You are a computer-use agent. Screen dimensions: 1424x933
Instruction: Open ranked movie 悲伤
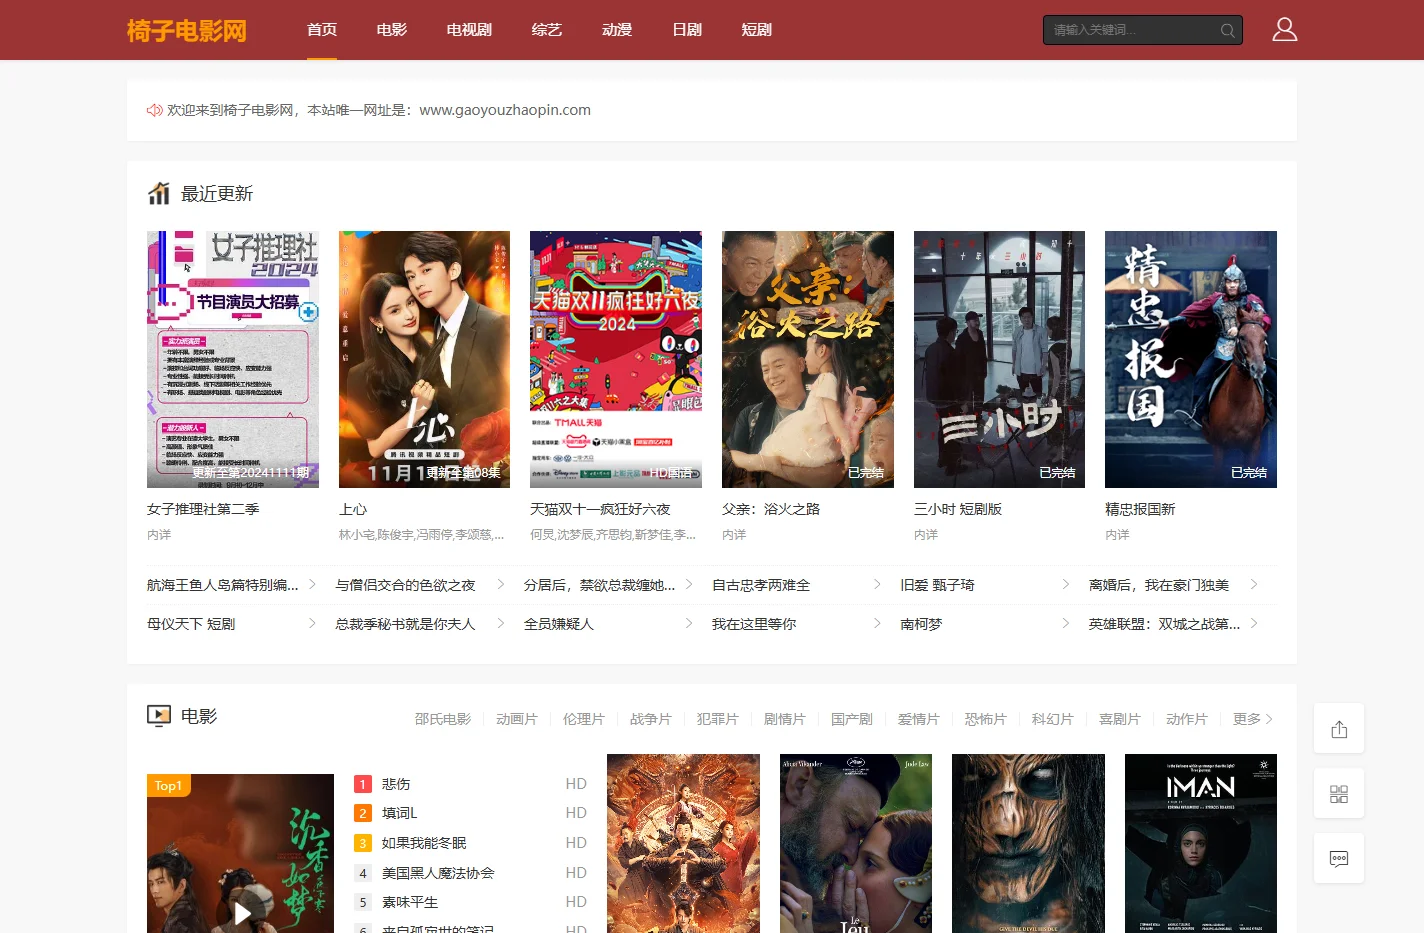pos(396,784)
